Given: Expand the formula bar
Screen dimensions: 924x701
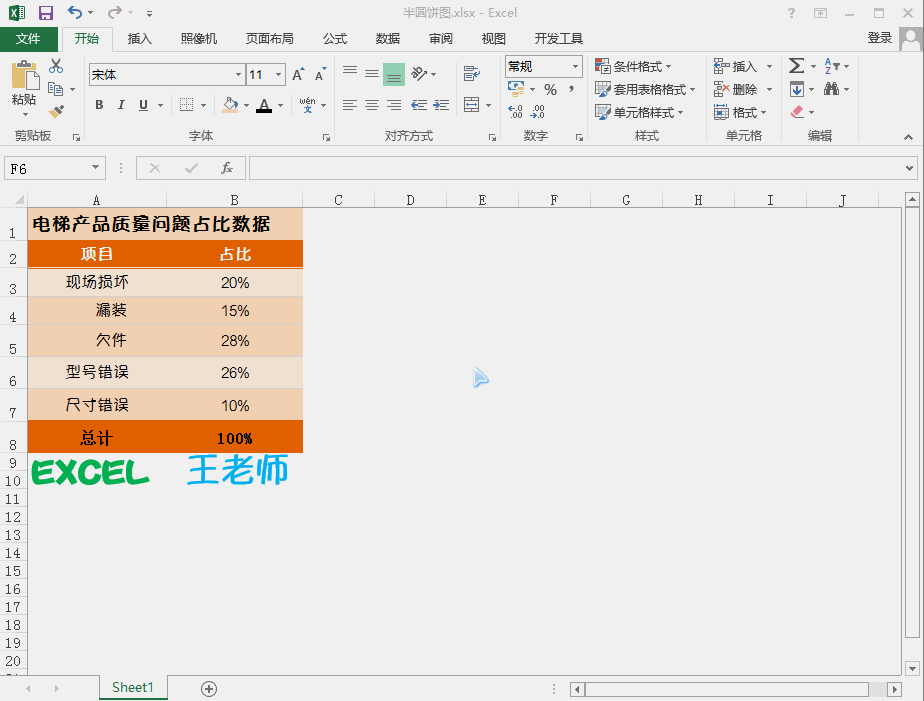Looking at the screenshot, I should [x=909, y=168].
